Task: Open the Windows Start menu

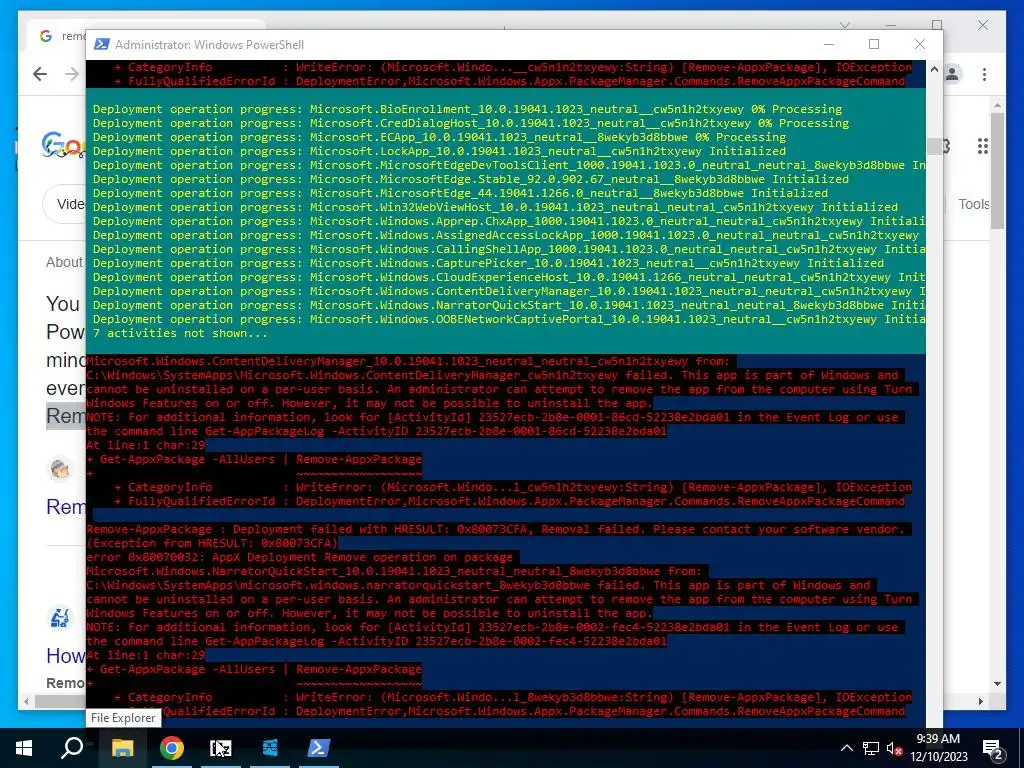Action: 24,748
